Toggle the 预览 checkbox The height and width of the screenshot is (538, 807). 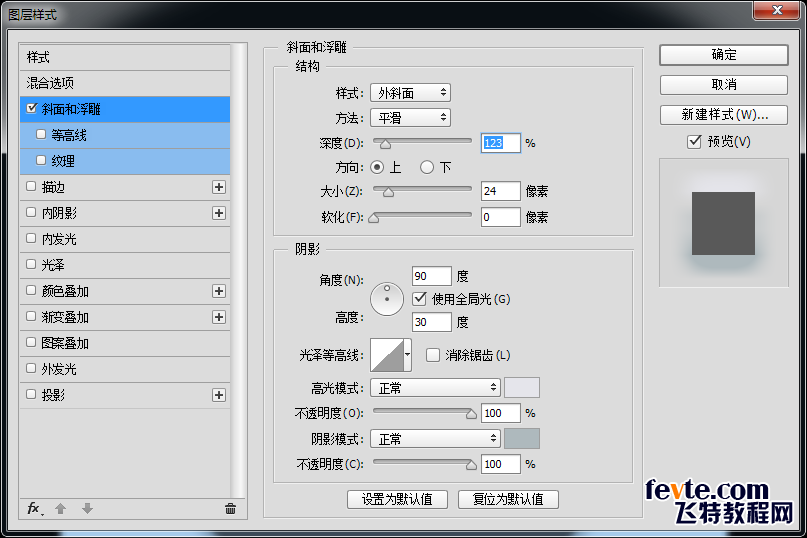[x=694, y=142]
